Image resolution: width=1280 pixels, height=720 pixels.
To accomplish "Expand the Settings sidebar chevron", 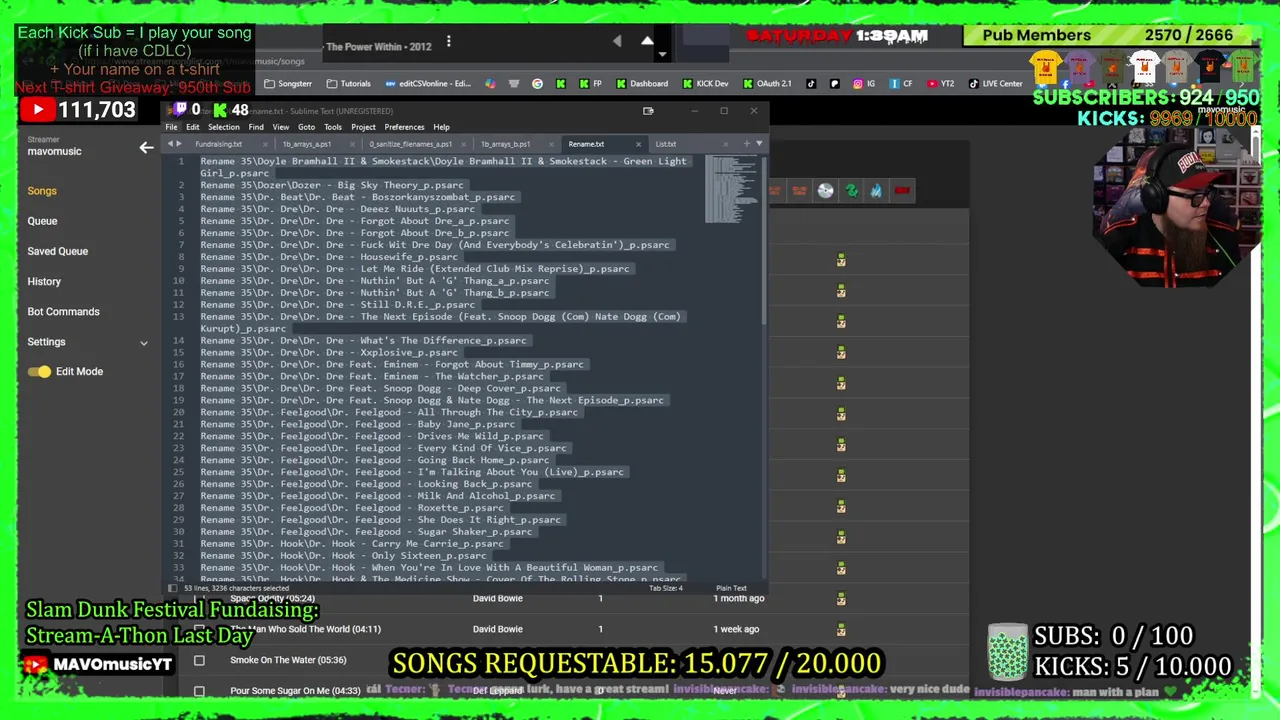I will click(x=143, y=343).
